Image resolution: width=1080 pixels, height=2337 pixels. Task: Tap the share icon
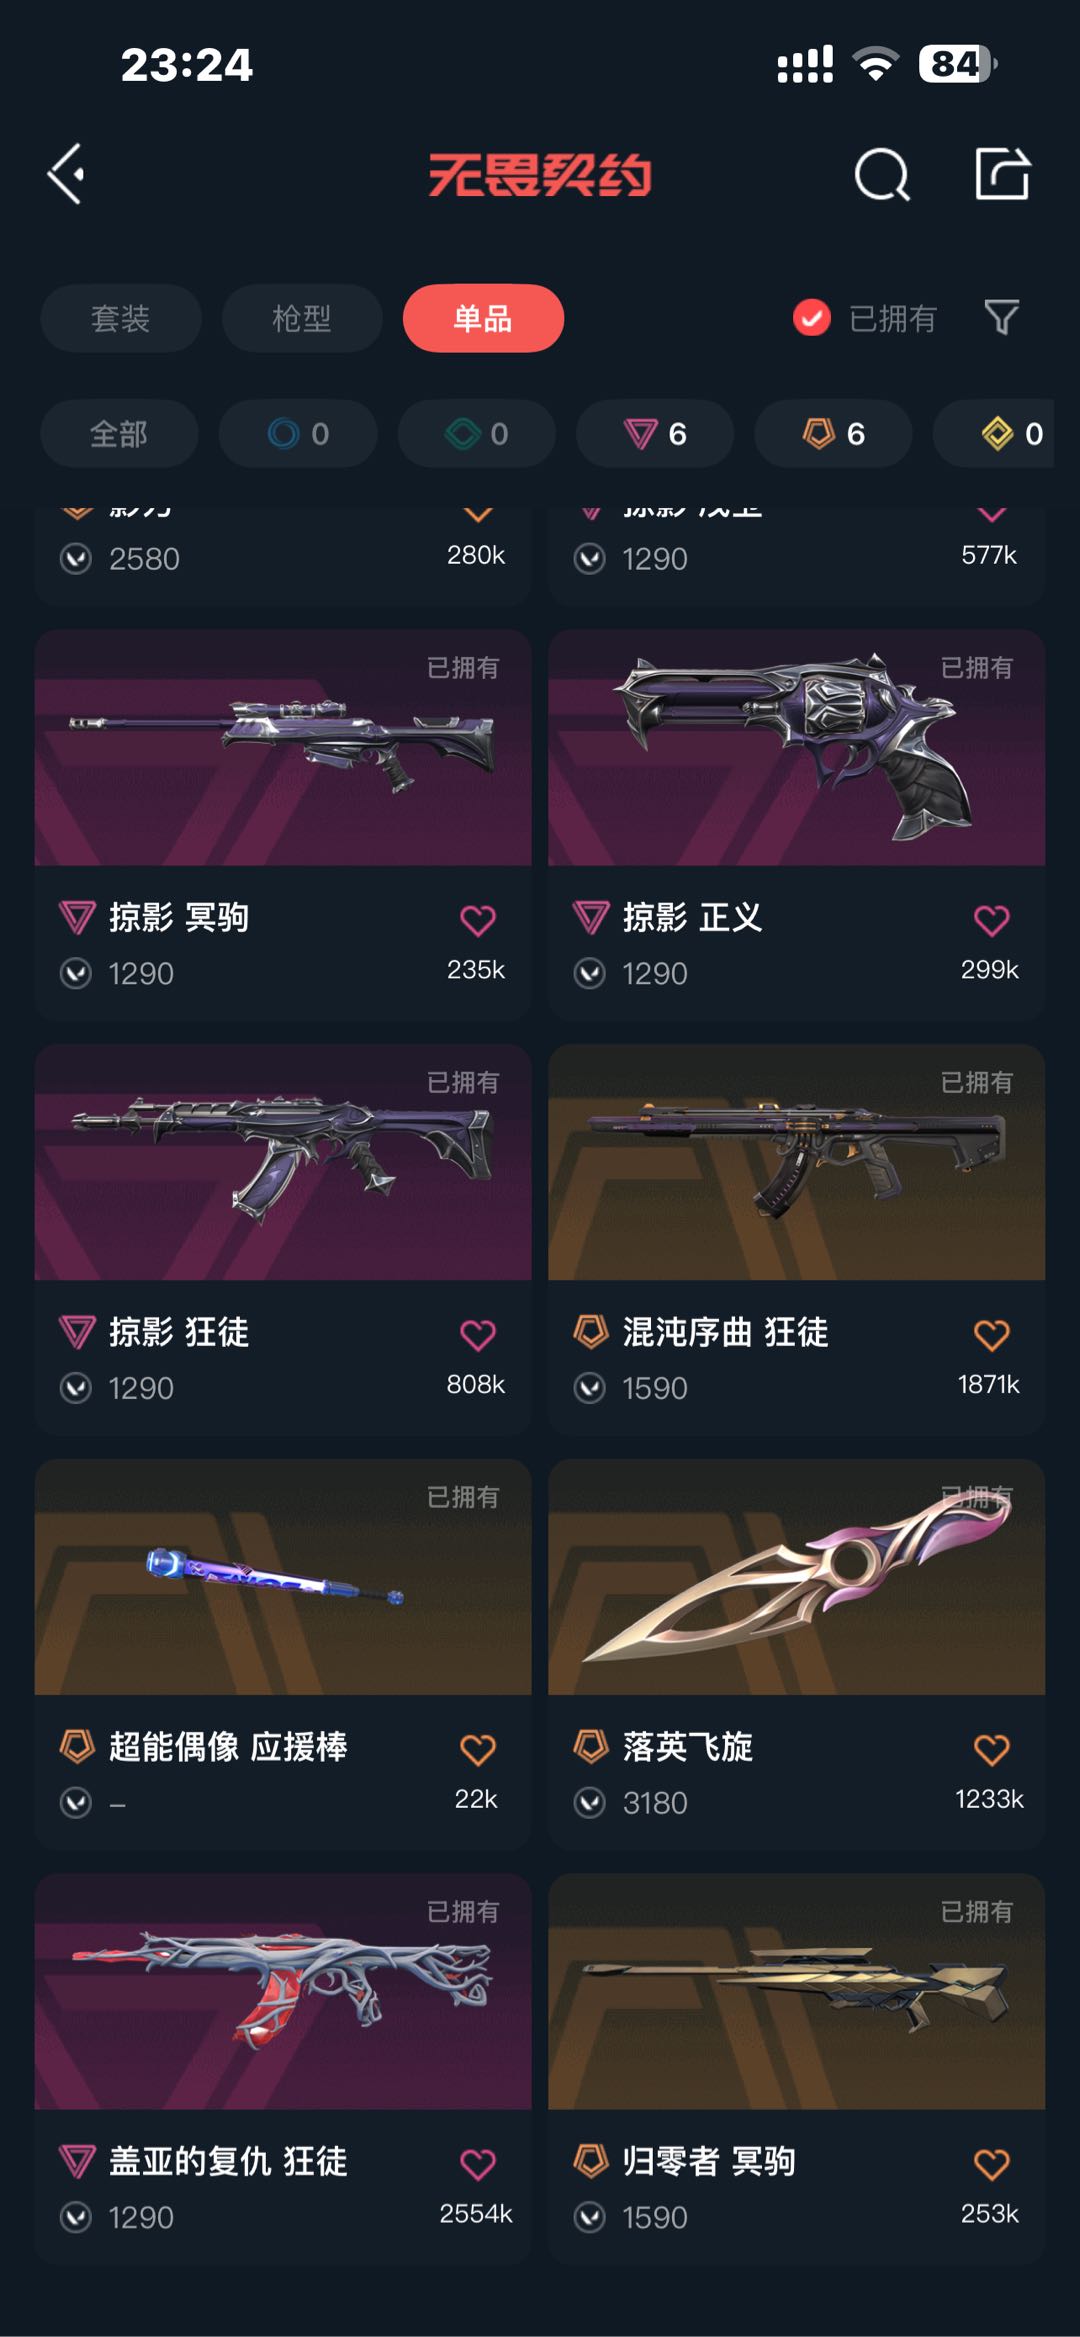(1002, 174)
